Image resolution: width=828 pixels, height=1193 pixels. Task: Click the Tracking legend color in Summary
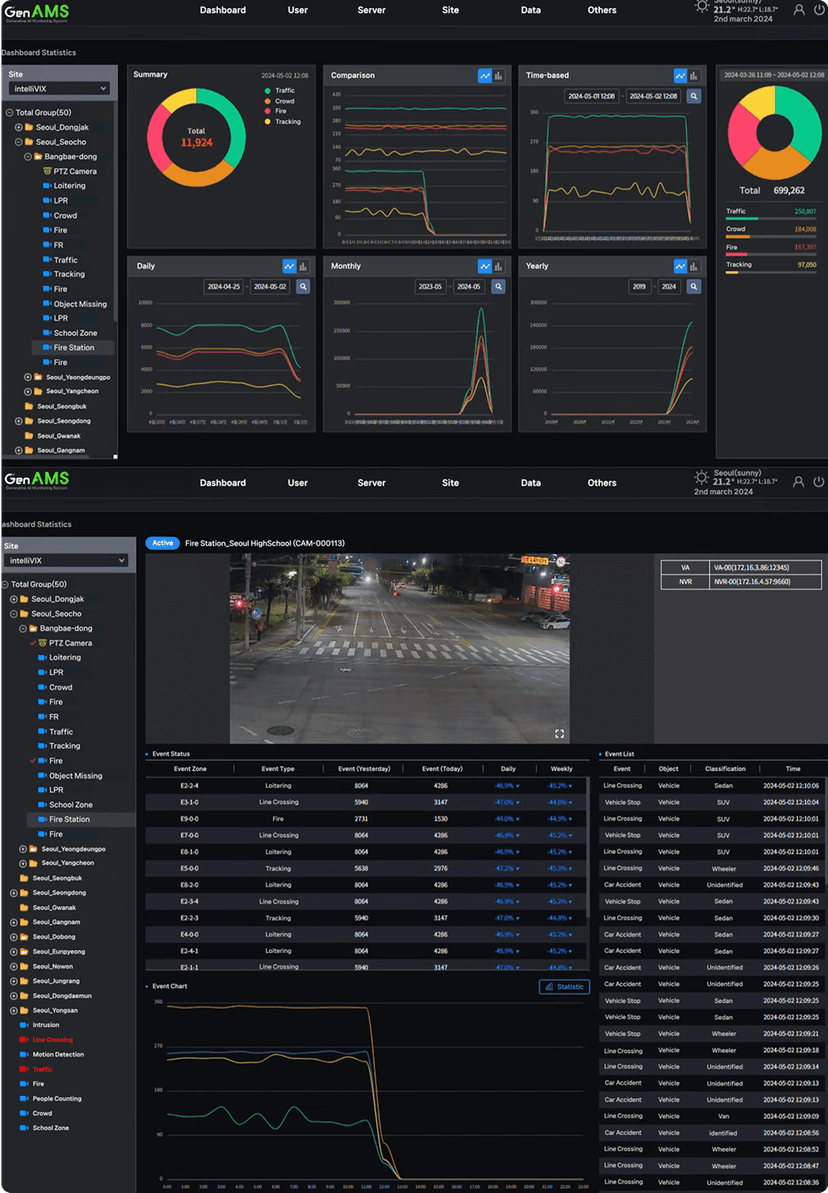pyautogui.click(x=267, y=122)
